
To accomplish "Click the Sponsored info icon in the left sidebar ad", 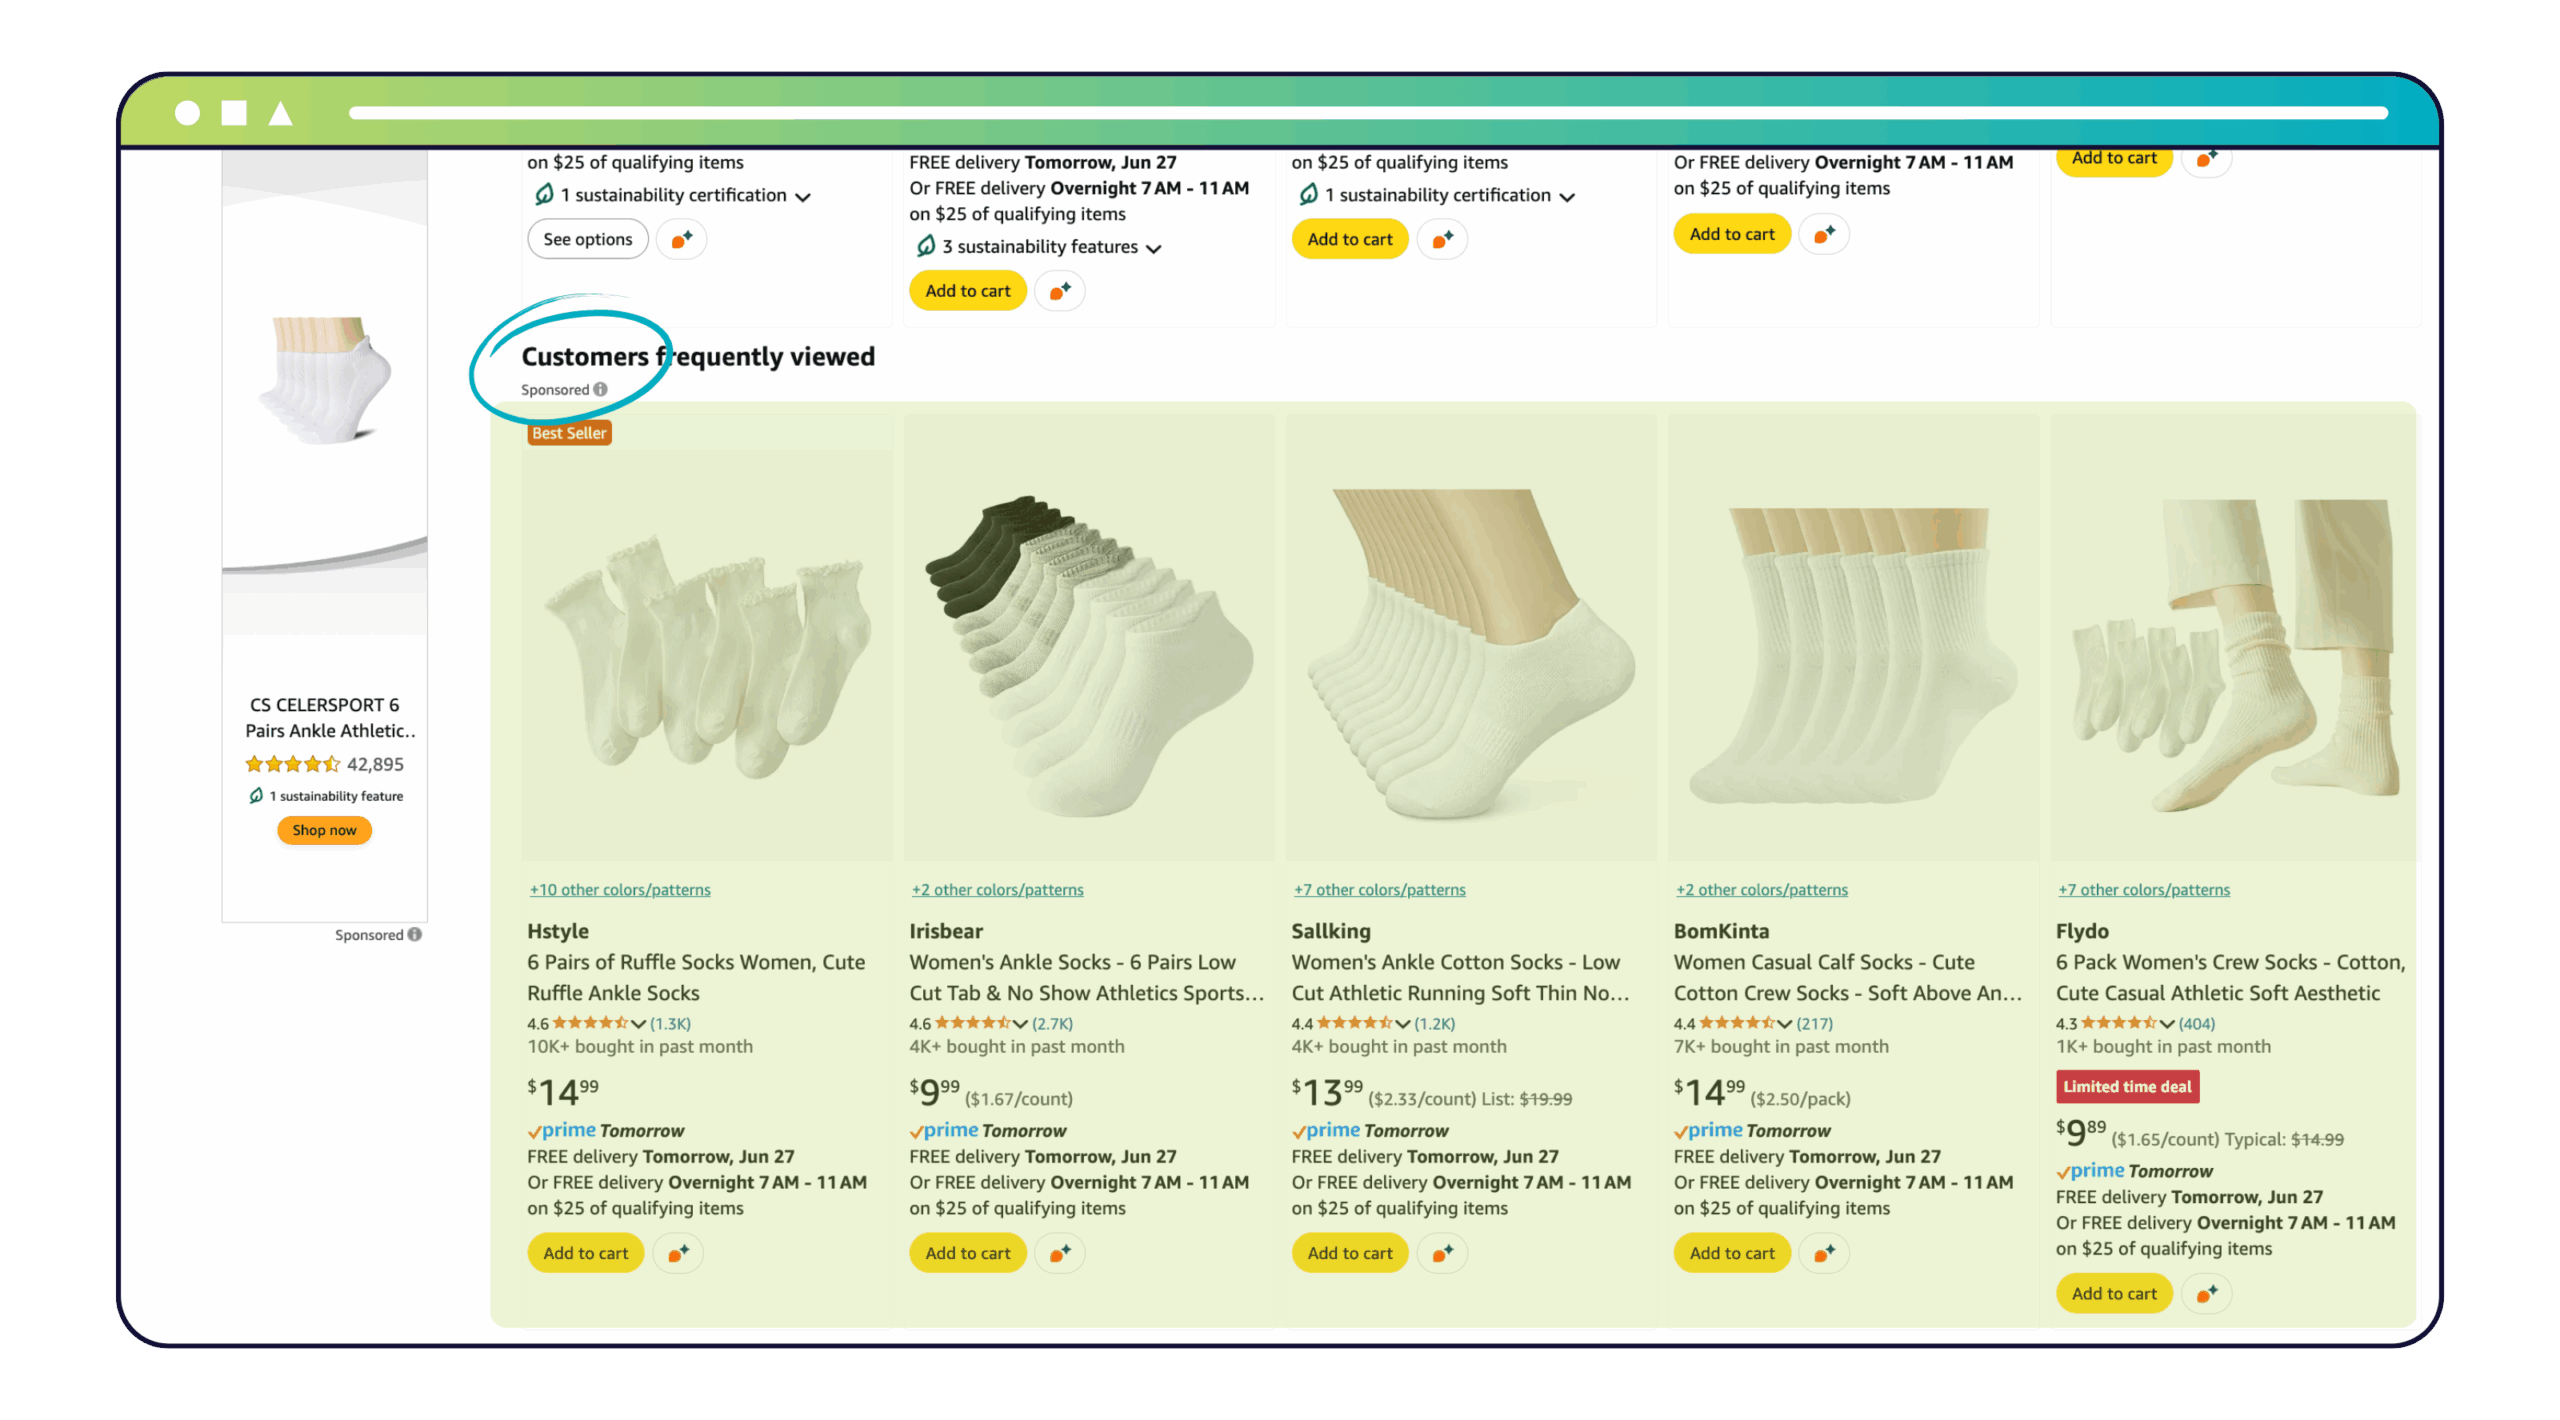I will click(x=413, y=934).
